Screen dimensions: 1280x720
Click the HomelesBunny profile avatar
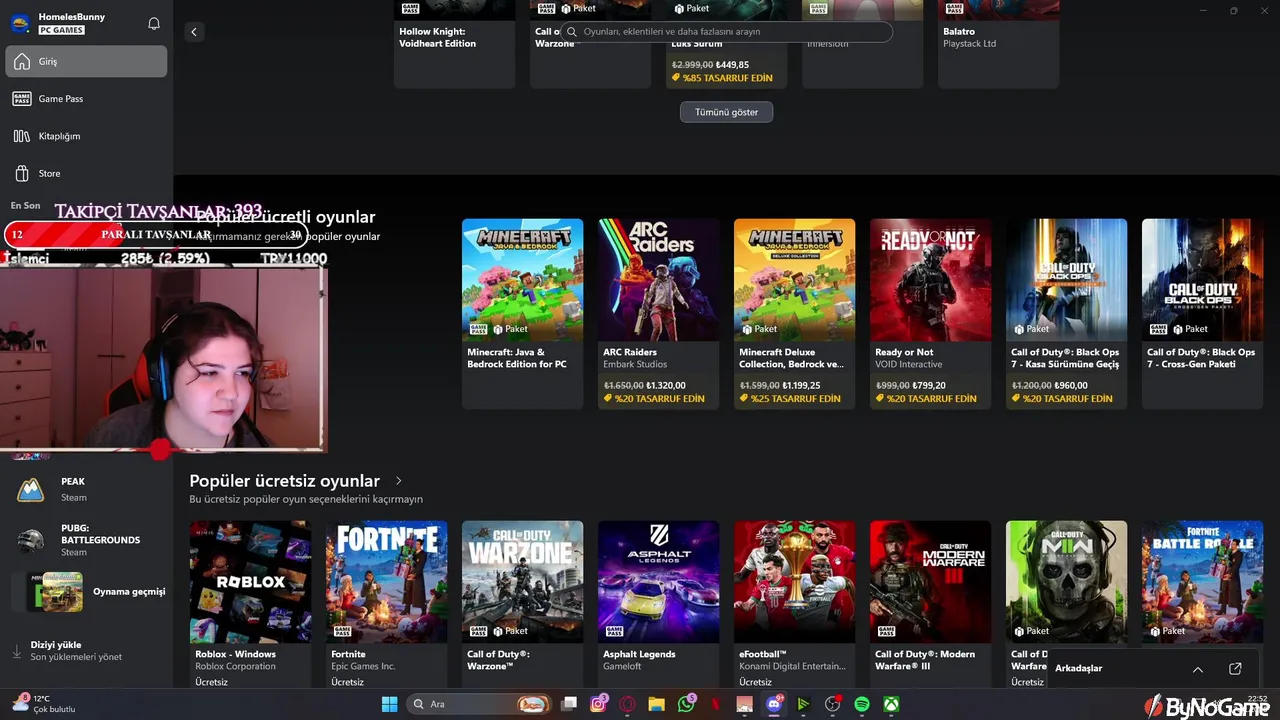(x=20, y=23)
